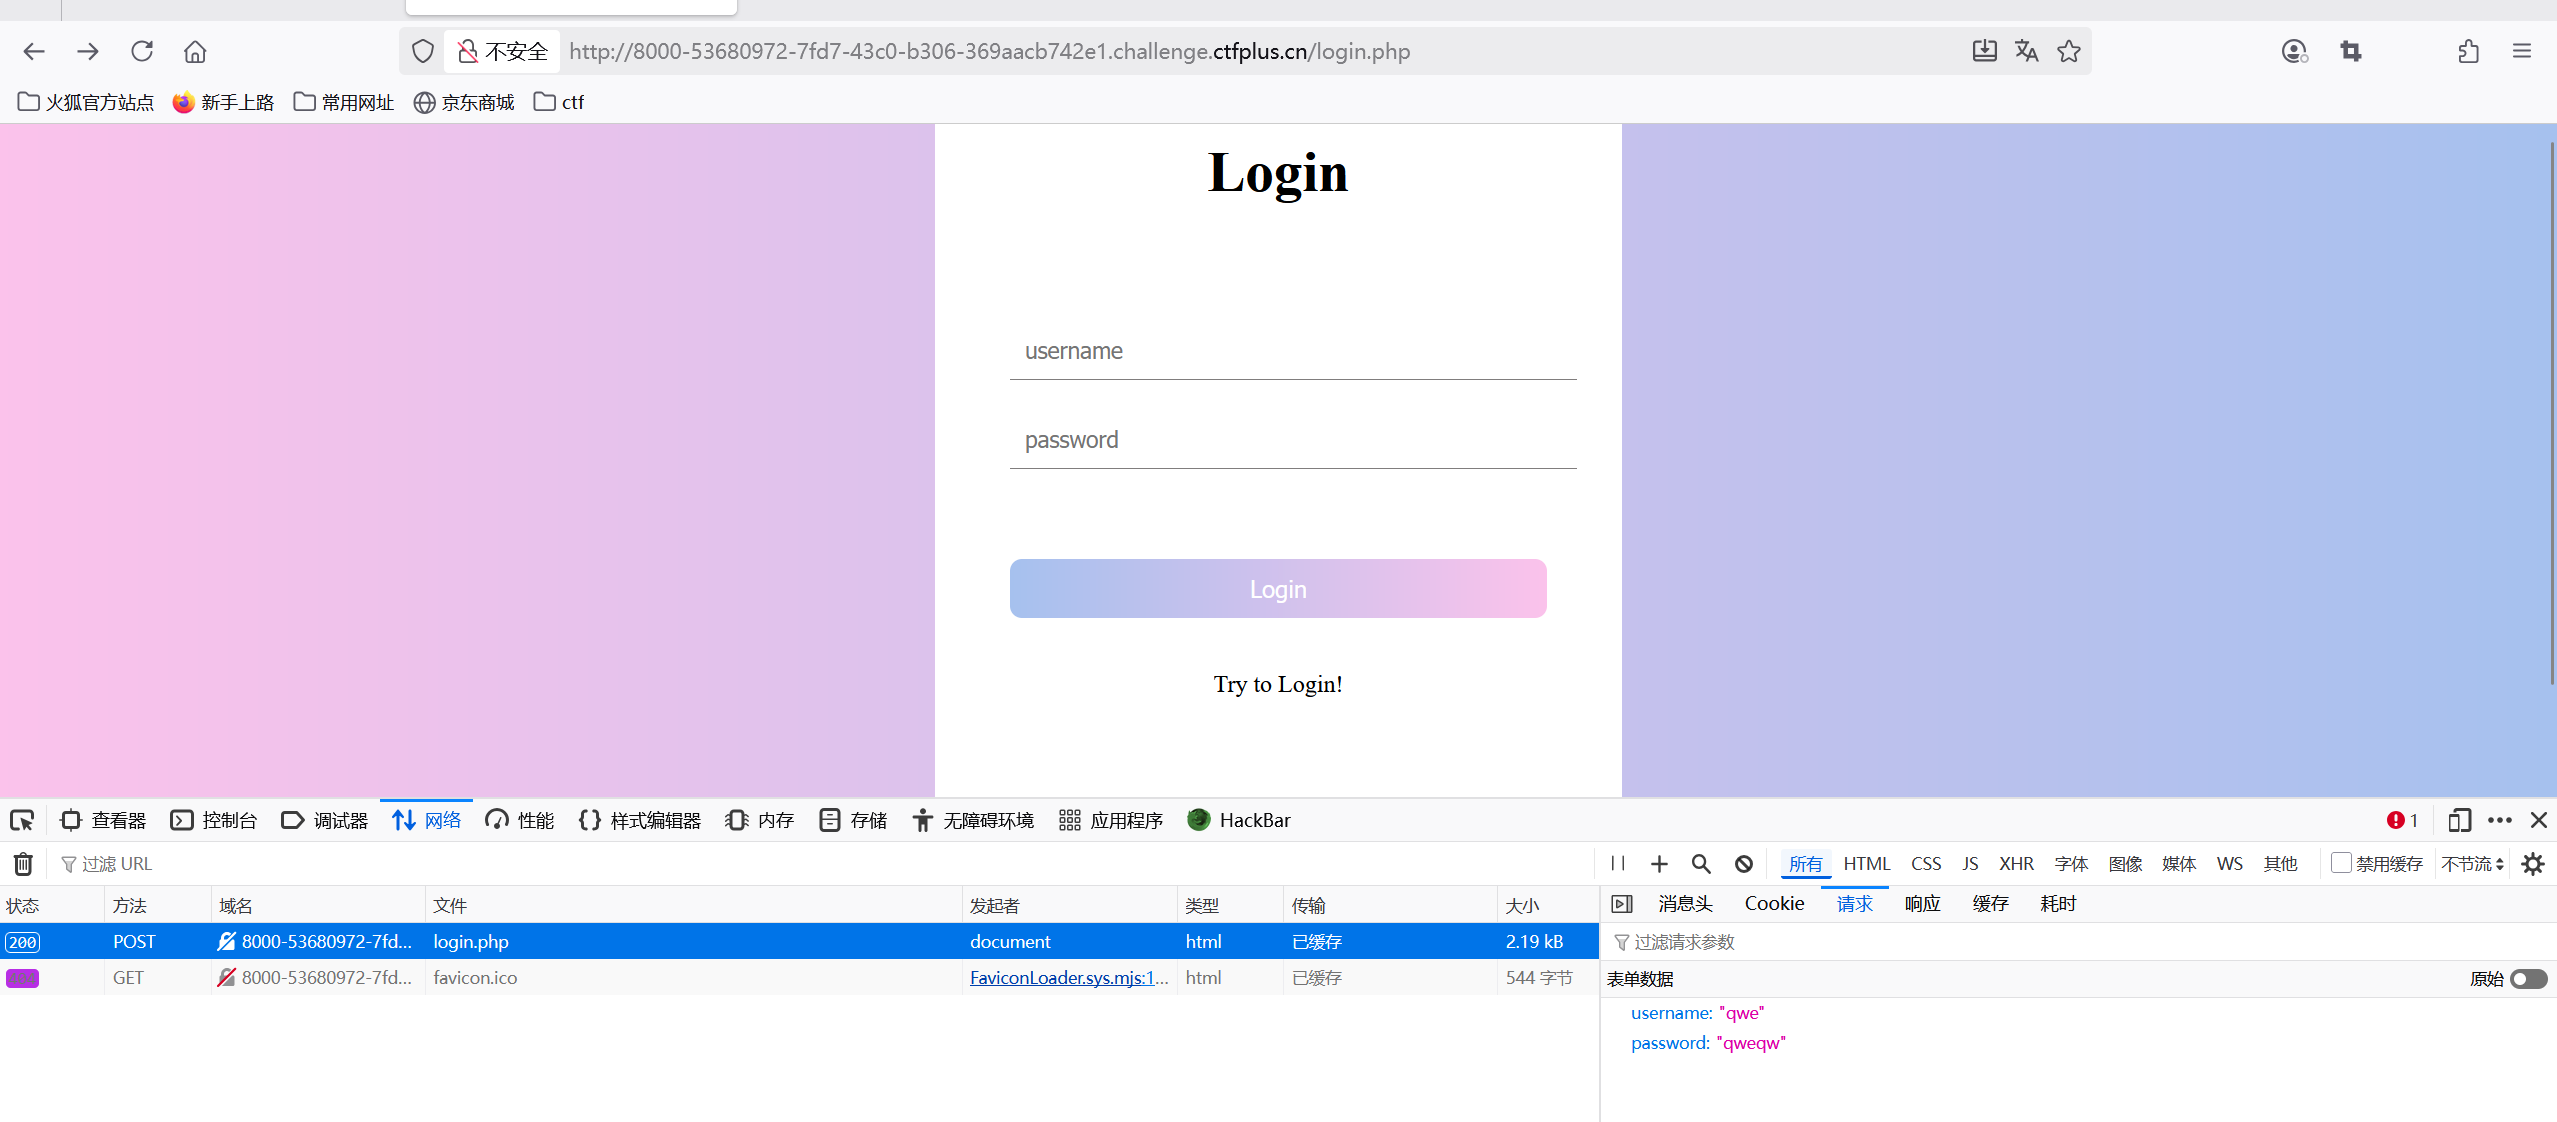
Task: Enable the 禁用缓存 checkbox
Action: click(2340, 862)
